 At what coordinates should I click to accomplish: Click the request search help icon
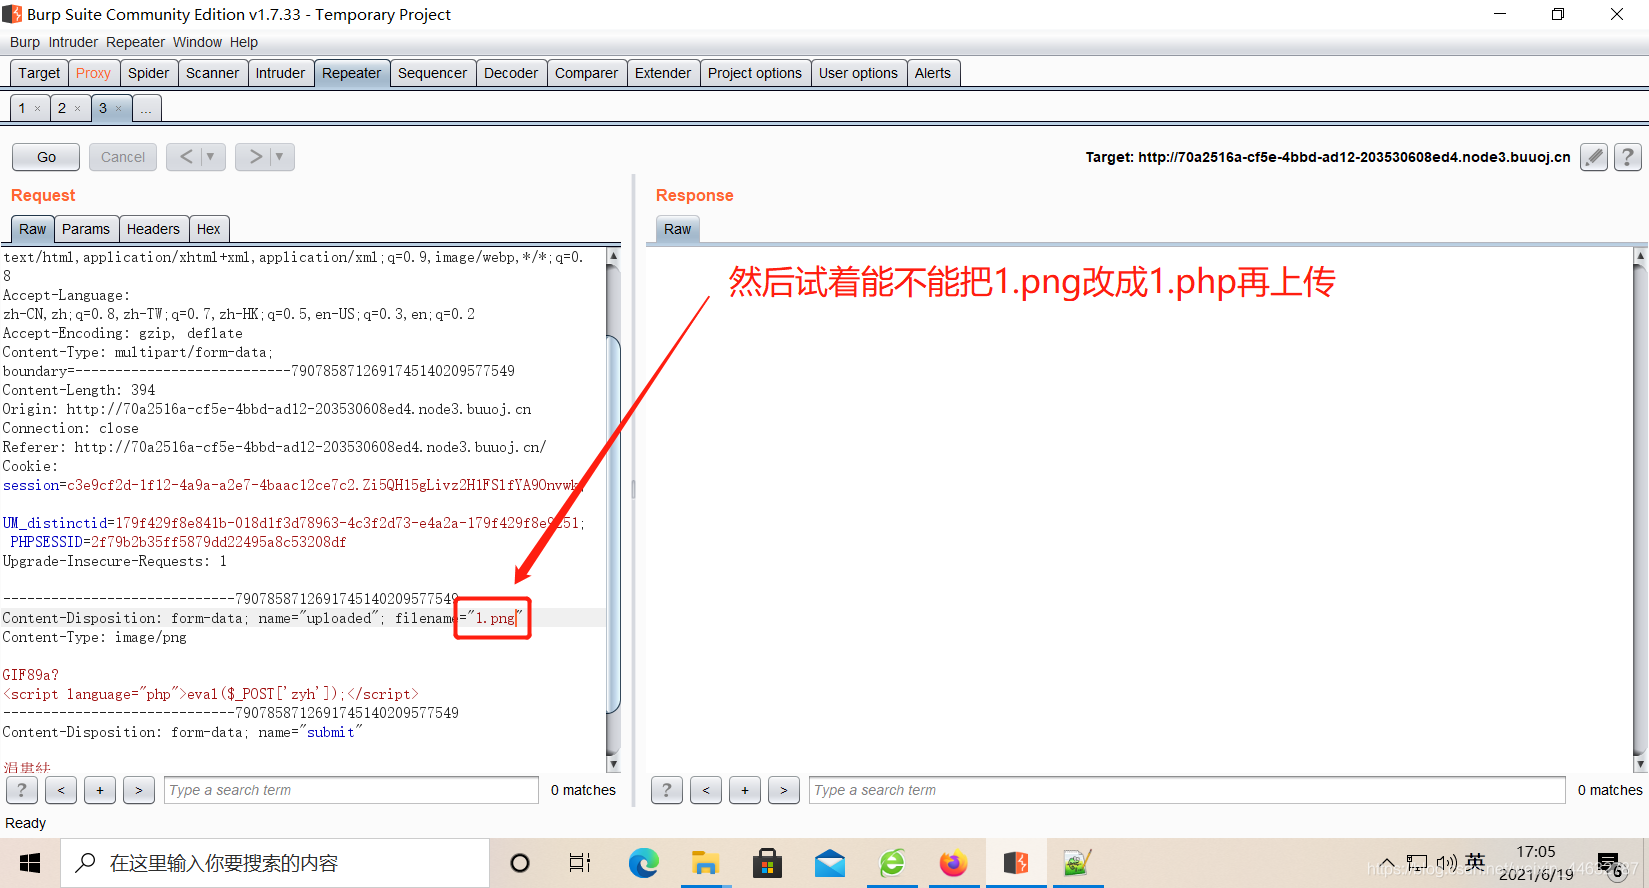(x=22, y=790)
